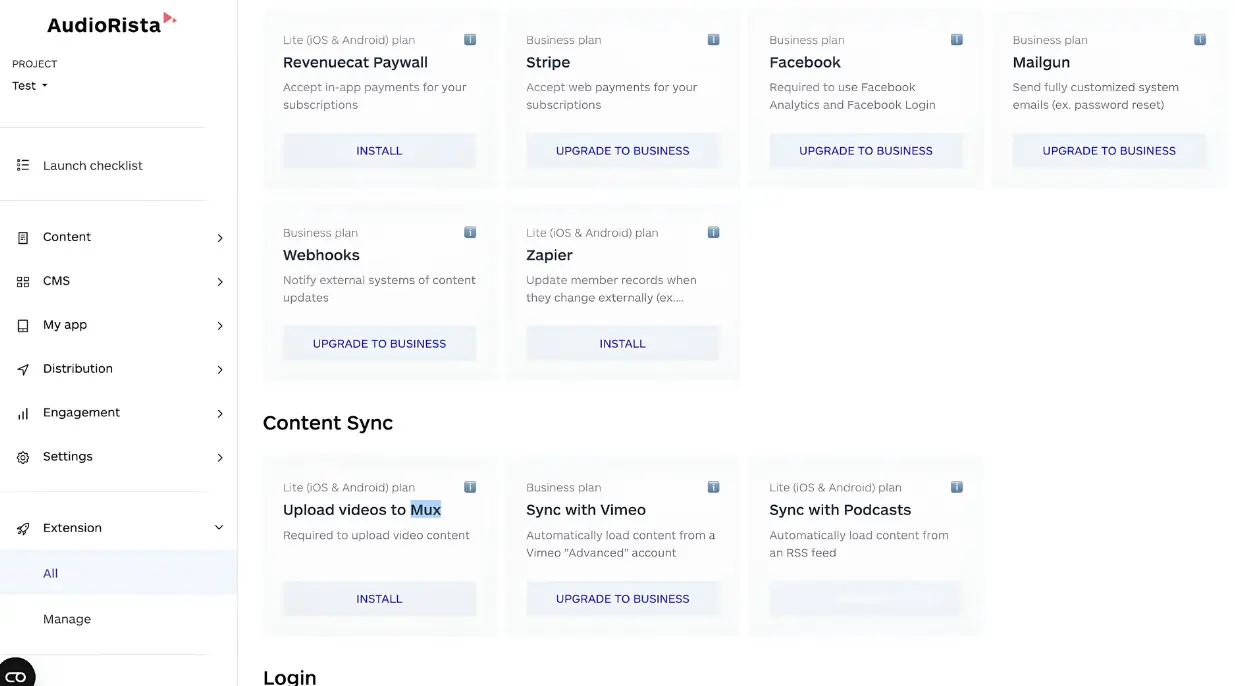Expand the Engagement chevron
The width and height of the screenshot is (1235, 686).
pyautogui.click(x=220, y=414)
